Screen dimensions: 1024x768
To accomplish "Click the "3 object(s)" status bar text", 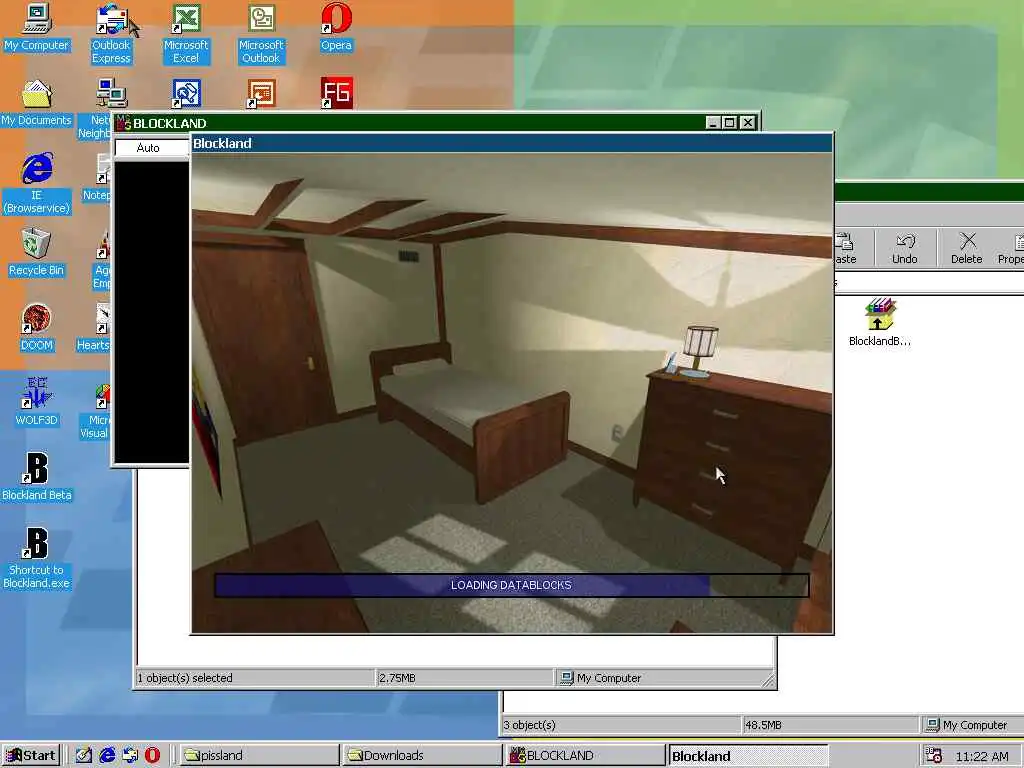I will coord(530,725).
